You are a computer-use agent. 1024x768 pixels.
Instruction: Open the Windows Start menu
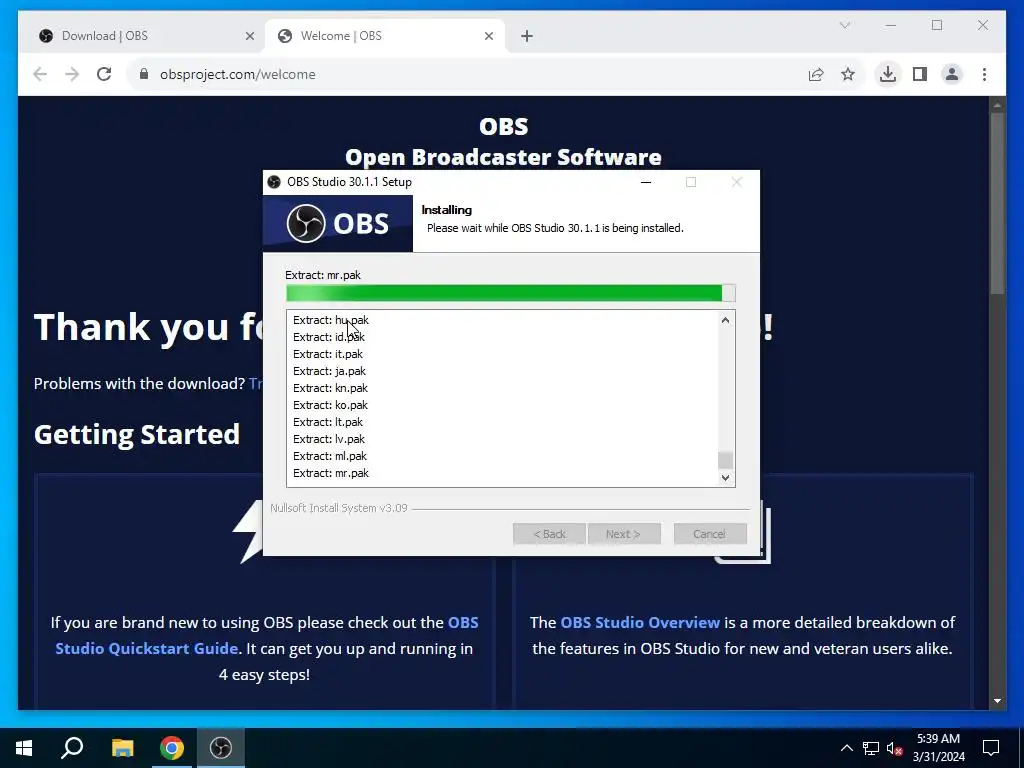(x=24, y=748)
